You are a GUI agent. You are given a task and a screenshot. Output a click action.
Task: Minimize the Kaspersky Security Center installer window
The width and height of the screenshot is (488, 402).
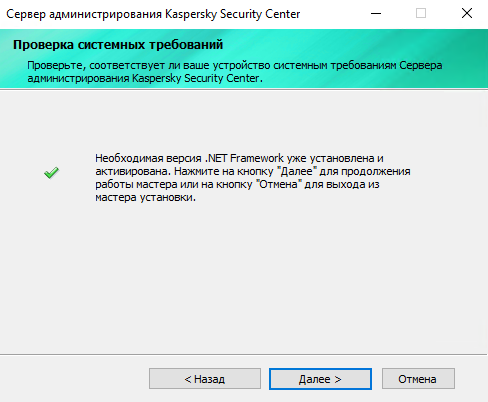pos(376,14)
